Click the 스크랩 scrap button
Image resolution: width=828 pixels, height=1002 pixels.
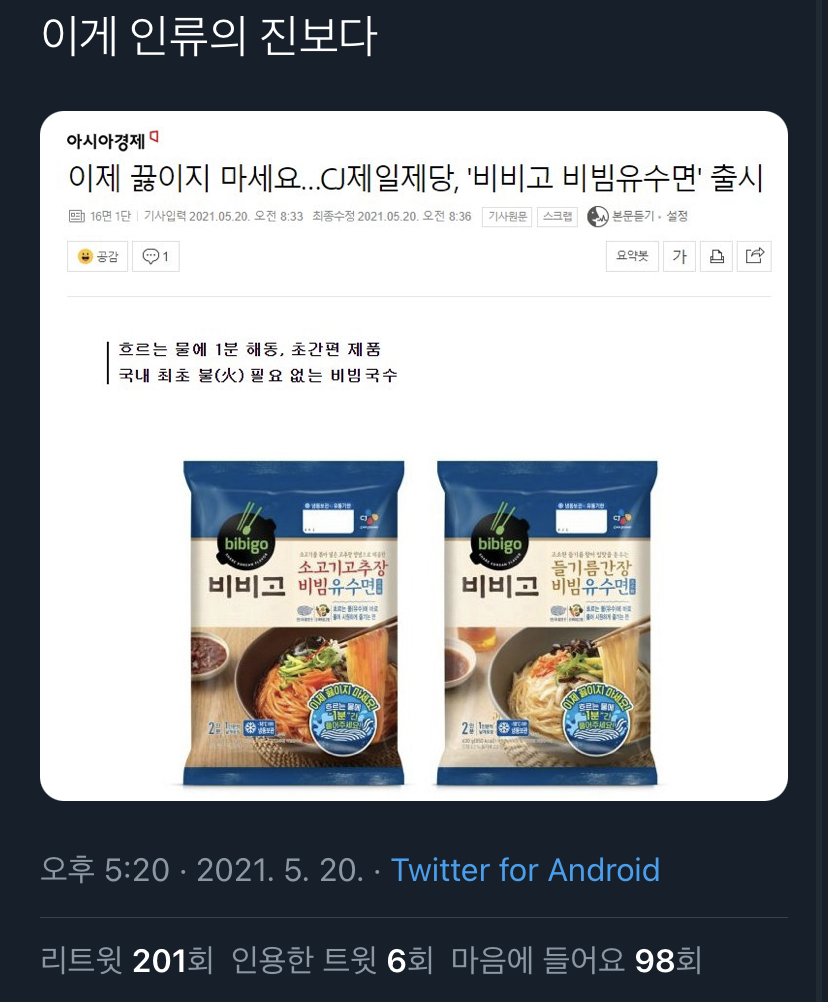click(557, 217)
